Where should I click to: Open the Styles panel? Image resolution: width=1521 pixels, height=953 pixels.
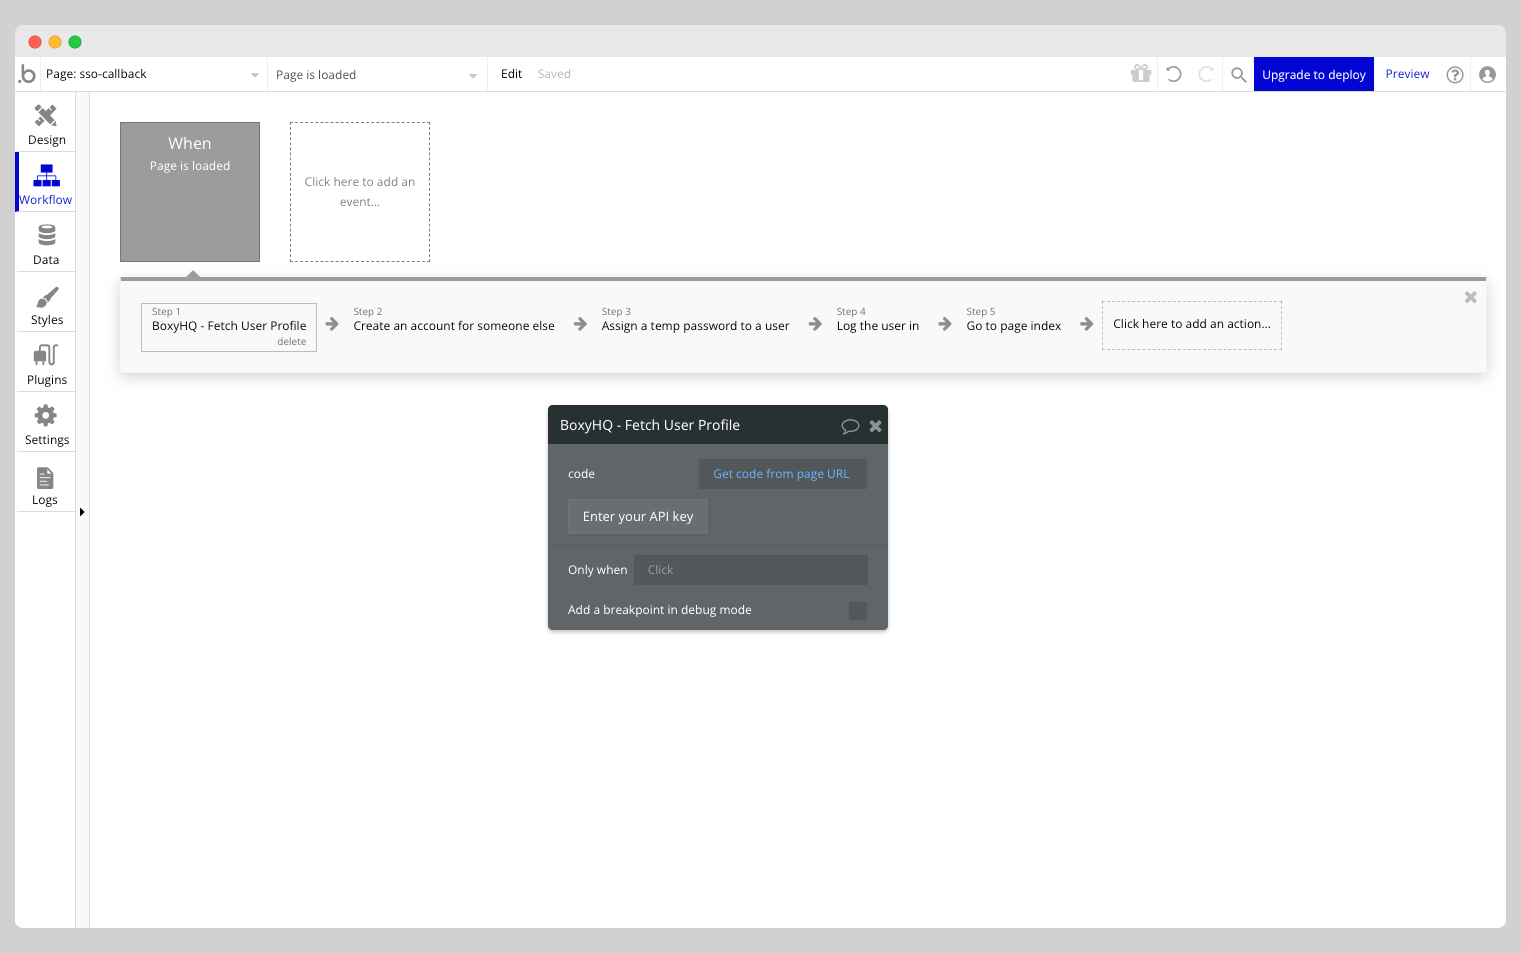tap(45, 302)
